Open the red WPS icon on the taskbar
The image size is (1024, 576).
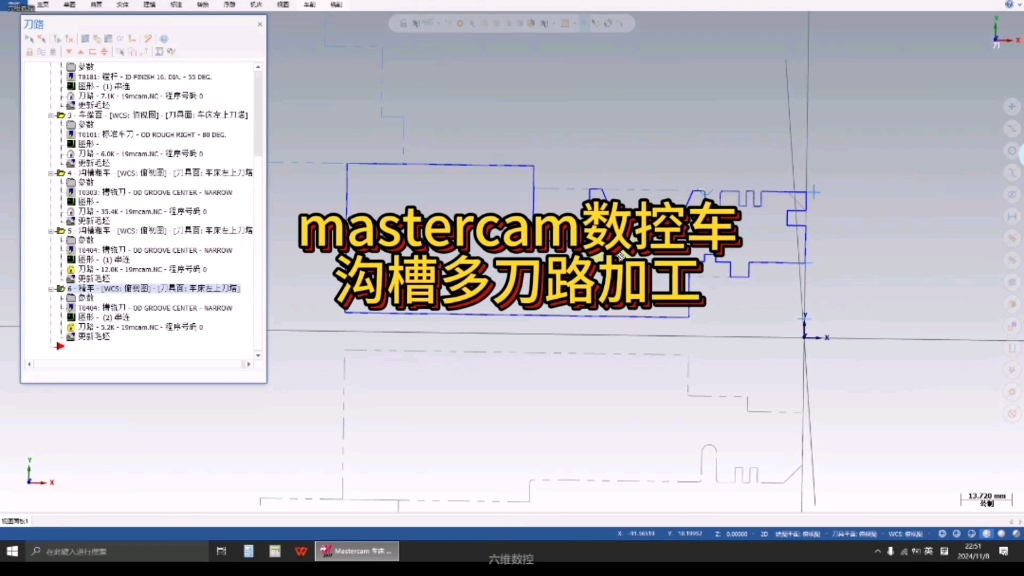[301, 551]
